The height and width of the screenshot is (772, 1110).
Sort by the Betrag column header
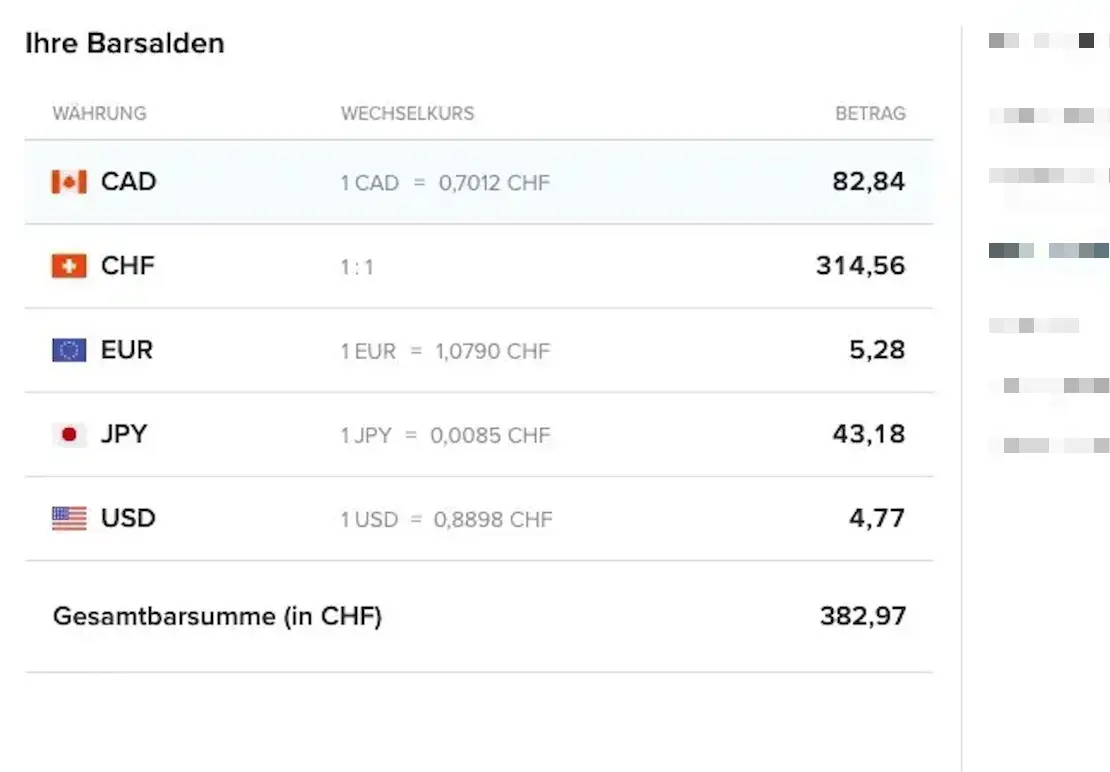pos(870,113)
